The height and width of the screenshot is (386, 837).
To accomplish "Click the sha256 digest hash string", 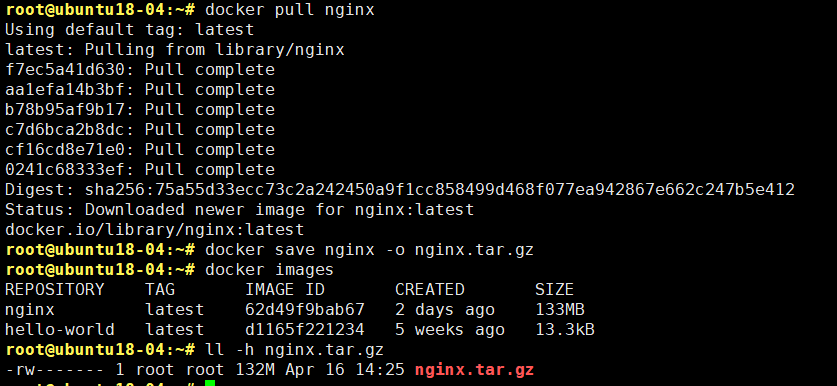I will coord(440,190).
